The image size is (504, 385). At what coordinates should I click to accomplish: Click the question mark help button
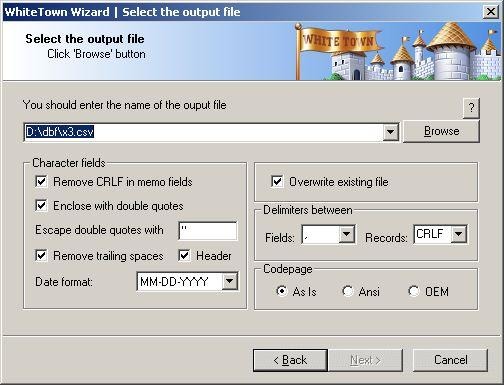point(471,108)
